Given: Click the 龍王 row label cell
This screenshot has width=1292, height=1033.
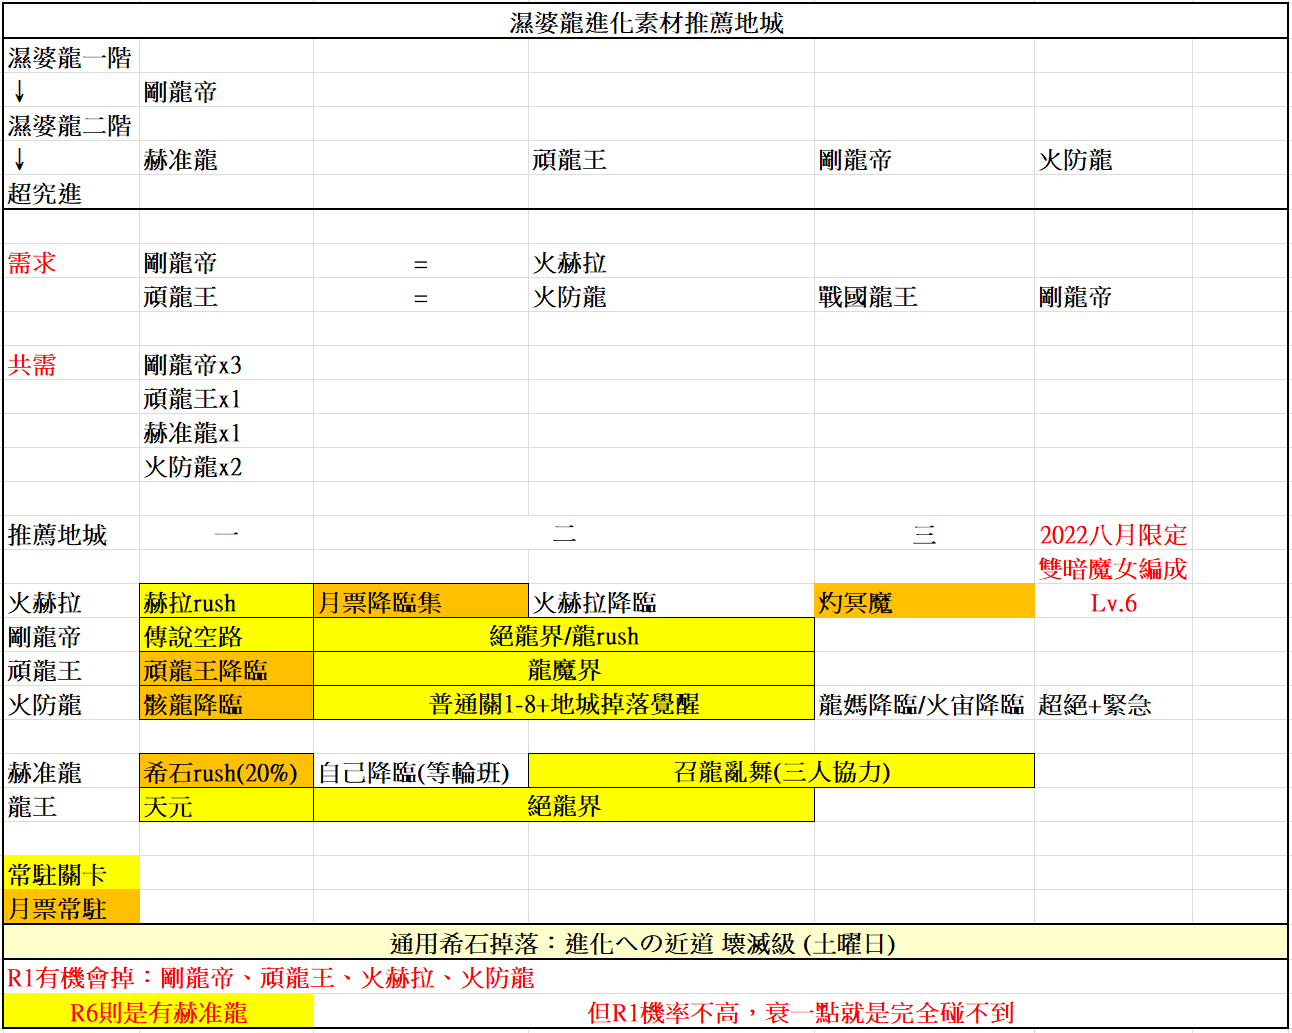Looking at the screenshot, I should pyautogui.click(x=71, y=806).
